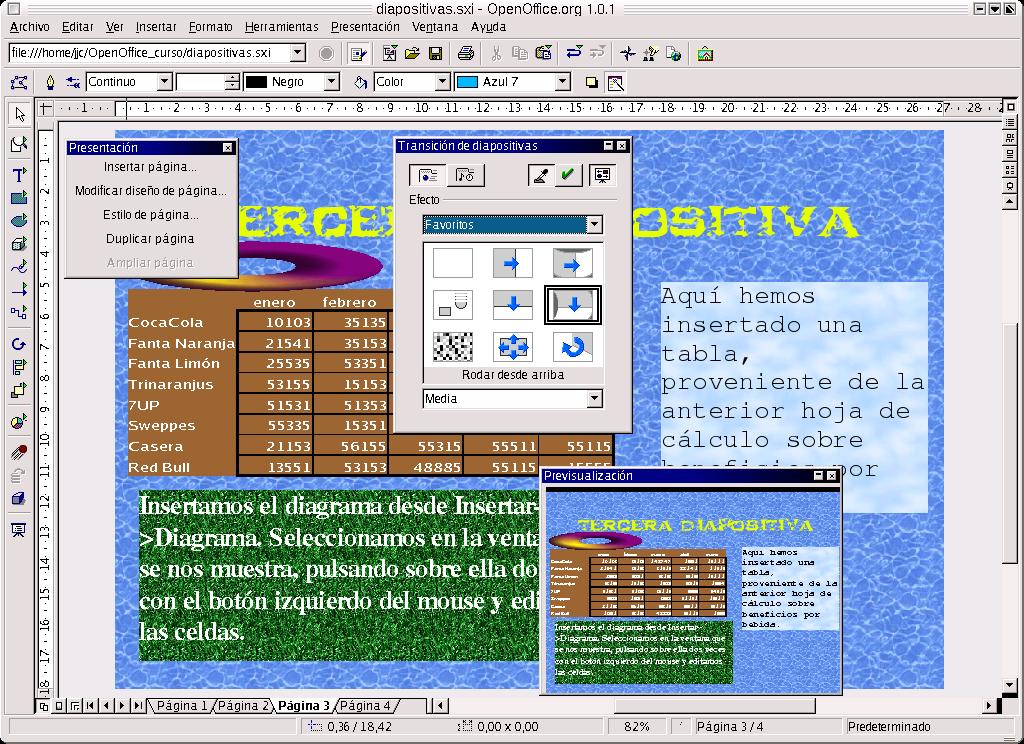Select the Curve drawing tool
The image size is (1024, 744).
pyautogui.click(x=19, y=267)
